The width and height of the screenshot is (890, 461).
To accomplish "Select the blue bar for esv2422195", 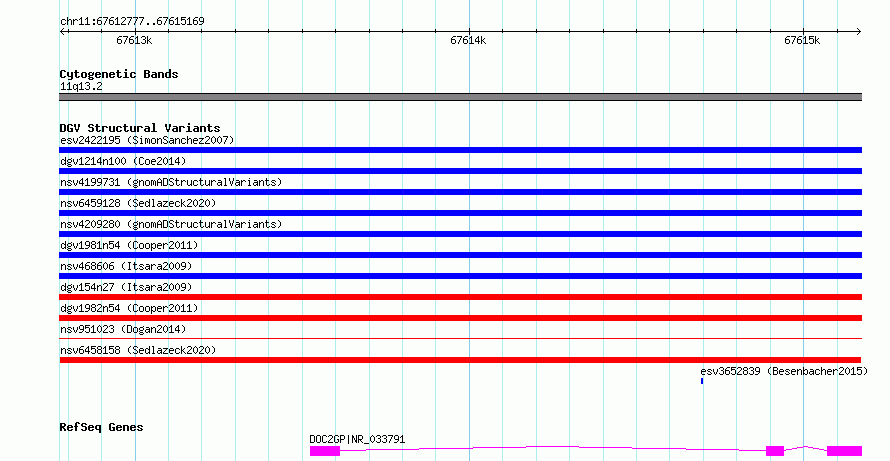I will coord(460,150).
